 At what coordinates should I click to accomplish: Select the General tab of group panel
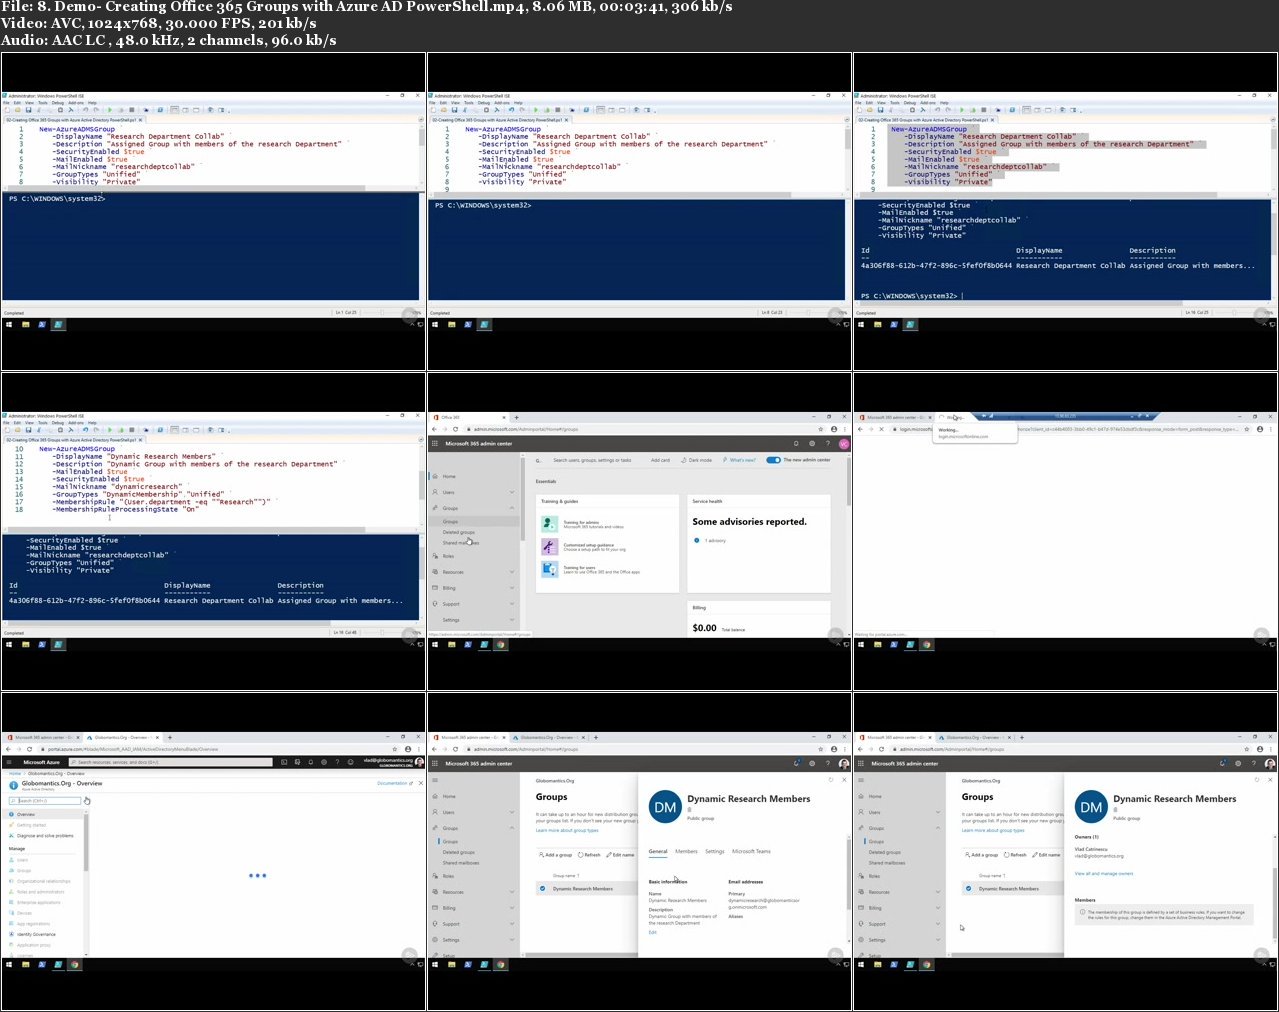coord(658,851)
